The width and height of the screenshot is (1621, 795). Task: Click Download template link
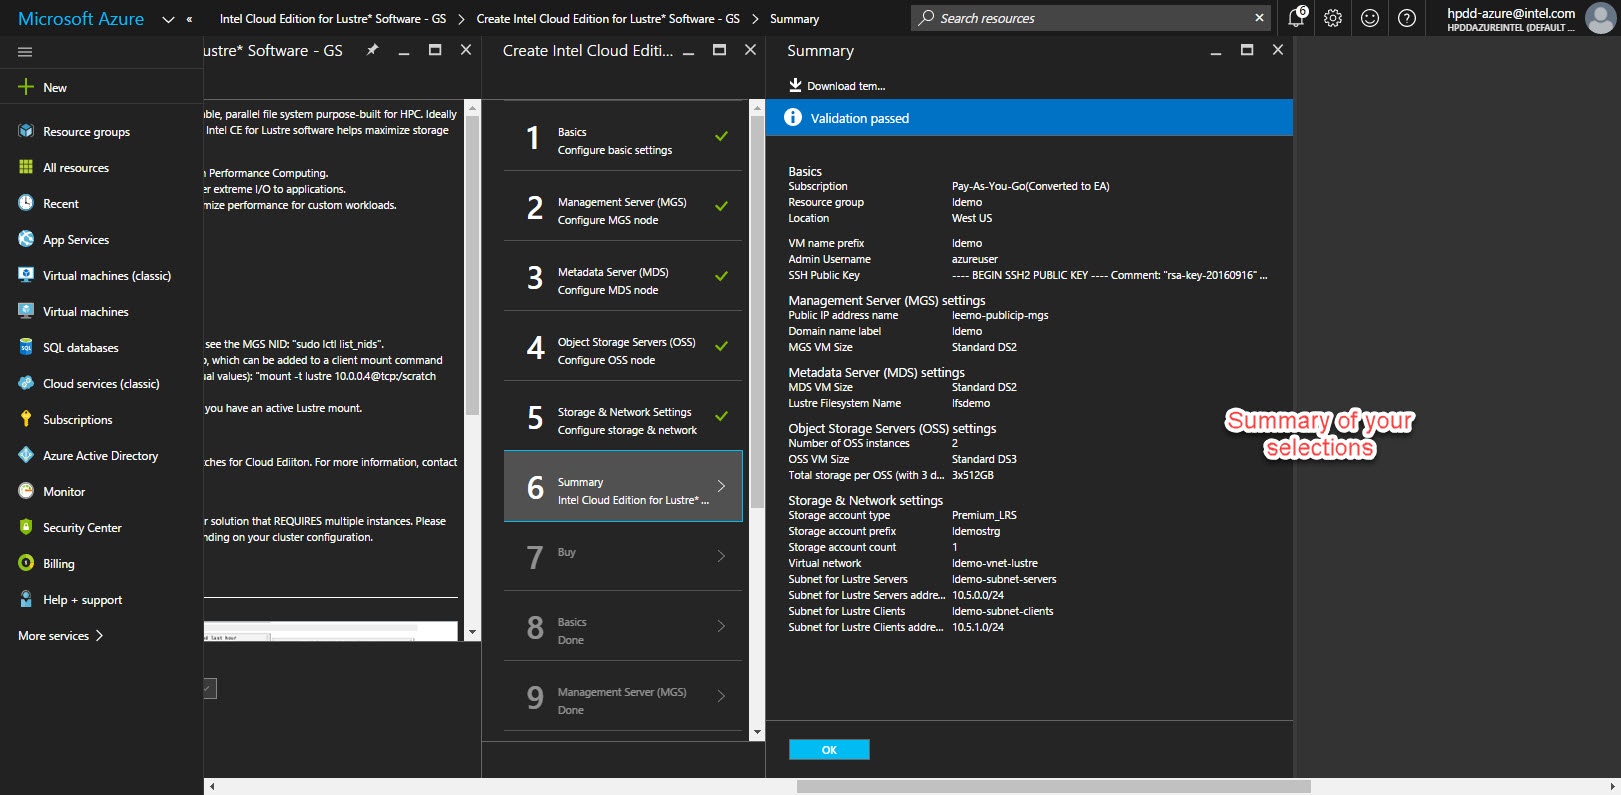click(846, 86)
